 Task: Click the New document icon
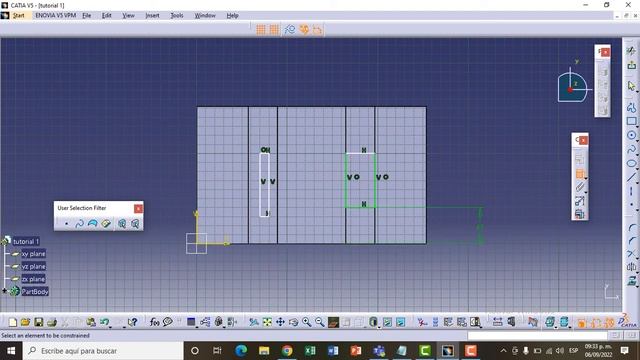pos(12,322)
